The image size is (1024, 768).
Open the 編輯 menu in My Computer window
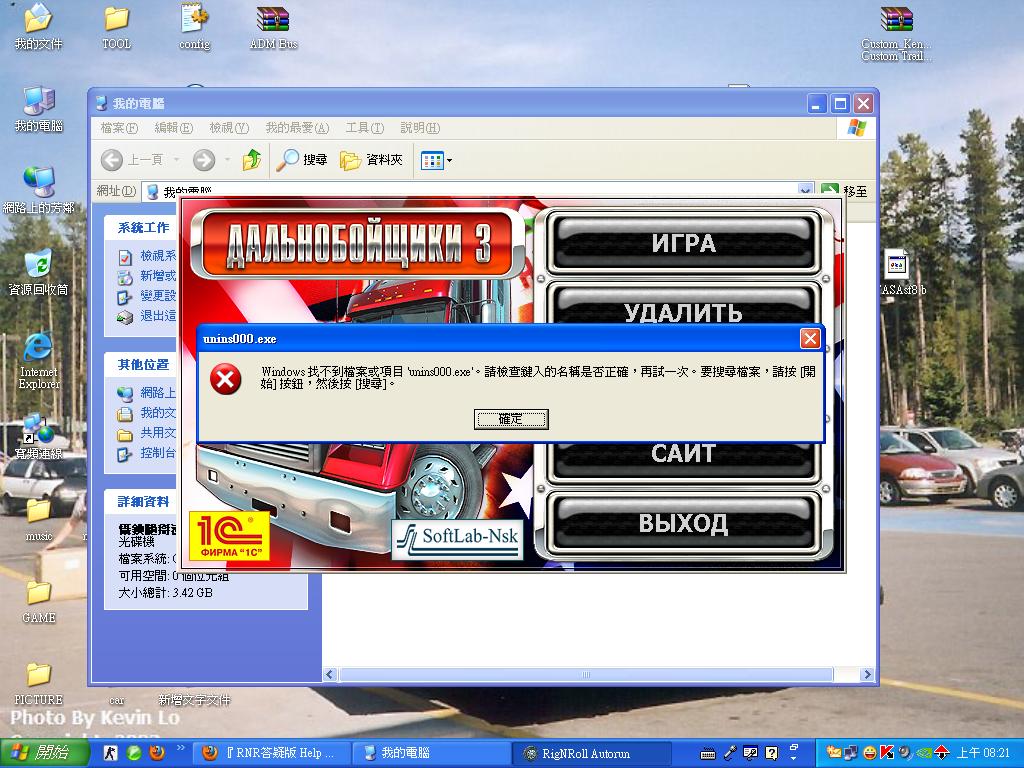coord(173,128)
